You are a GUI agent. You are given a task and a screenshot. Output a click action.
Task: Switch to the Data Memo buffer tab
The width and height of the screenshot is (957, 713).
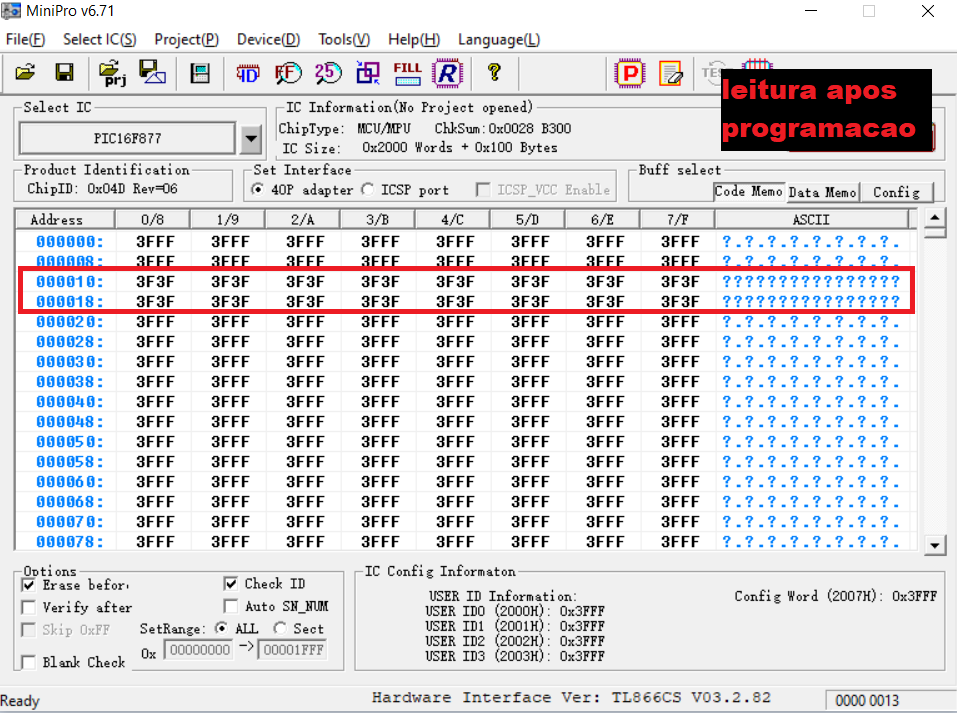click(822, 192)
